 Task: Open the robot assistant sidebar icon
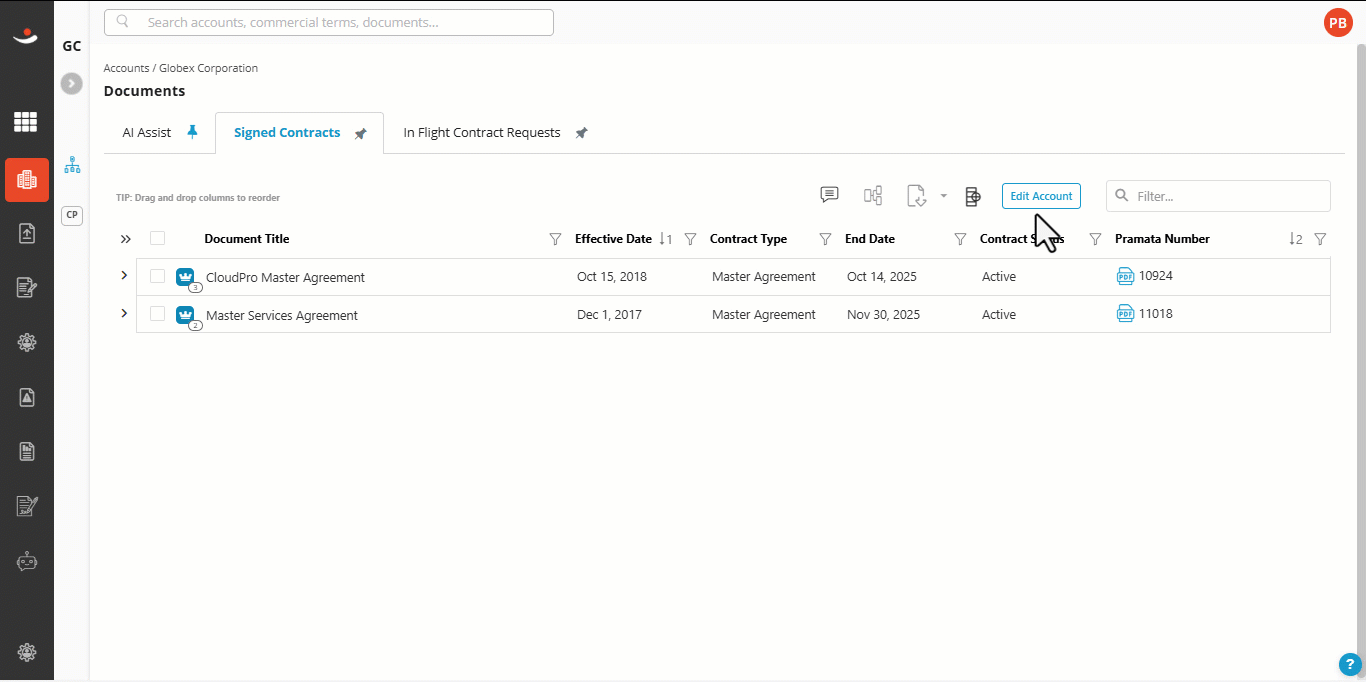coord(26,561)
